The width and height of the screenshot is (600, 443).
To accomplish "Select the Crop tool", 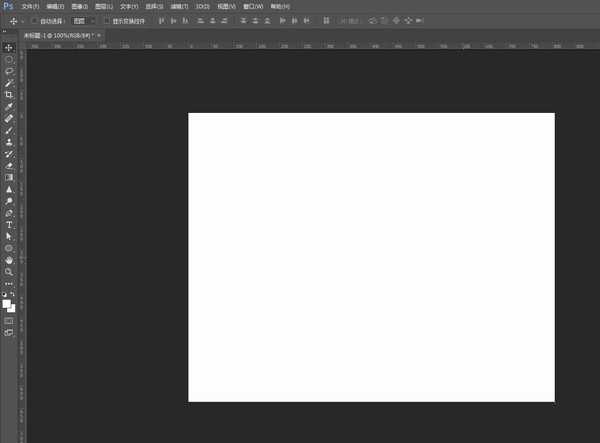I will point(9,95).
